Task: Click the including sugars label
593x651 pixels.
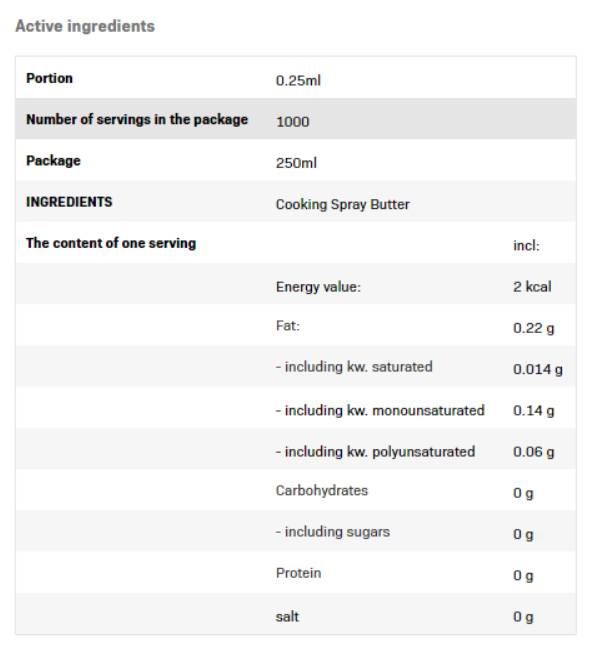Action: [333, 532]
